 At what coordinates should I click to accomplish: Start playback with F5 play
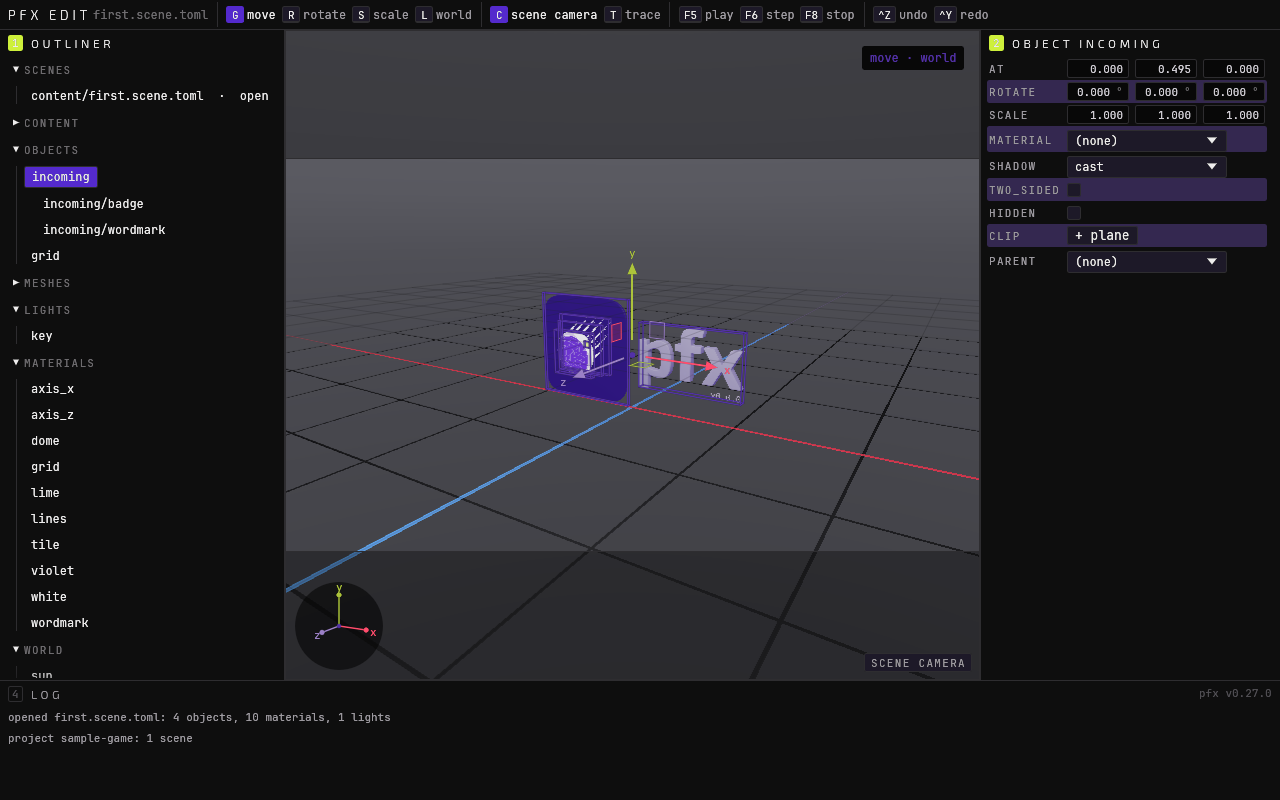point(706,15)
